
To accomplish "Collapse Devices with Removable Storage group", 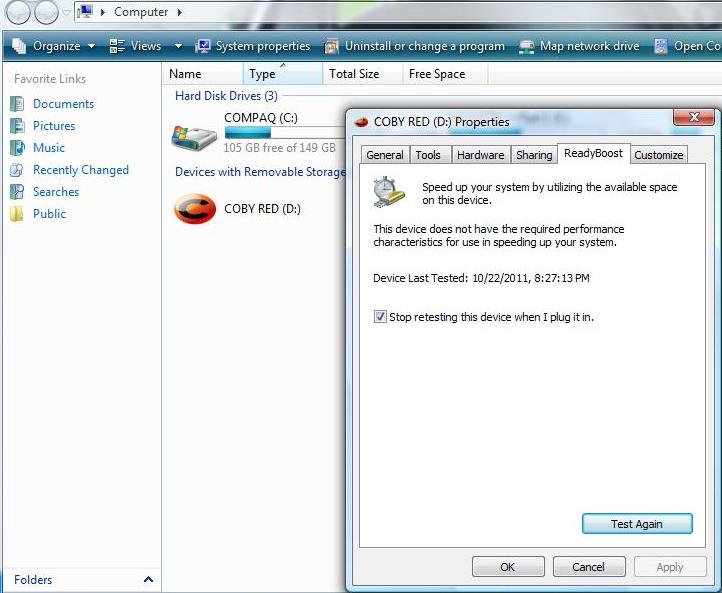I will click(x=260, y=172).
